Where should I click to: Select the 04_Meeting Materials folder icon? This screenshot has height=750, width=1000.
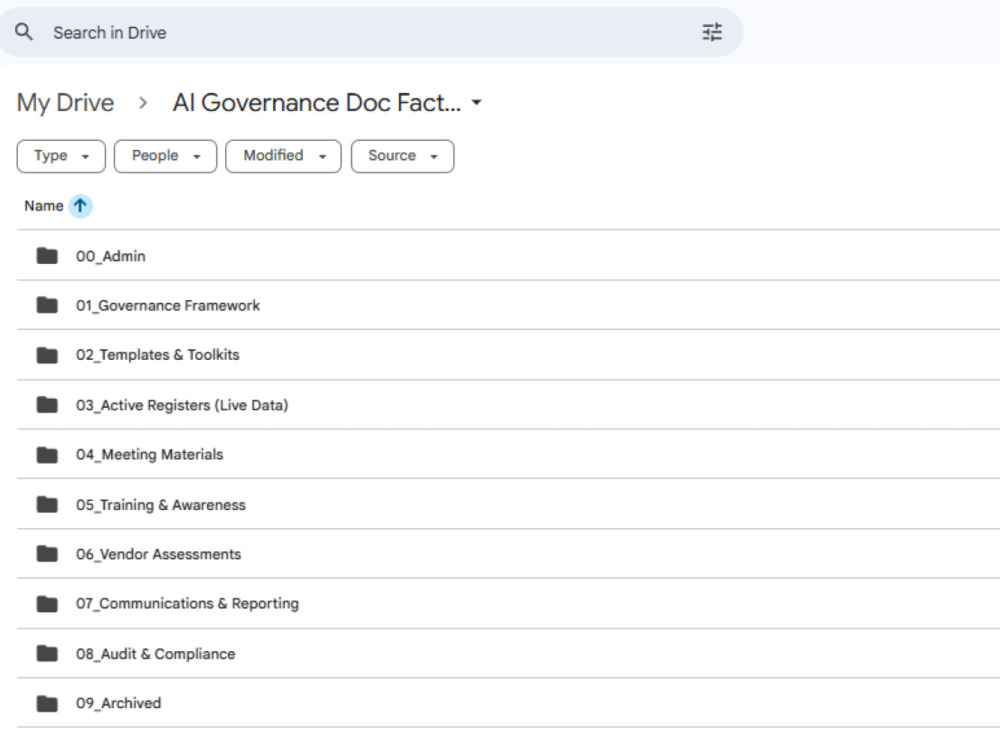(47, 455)
